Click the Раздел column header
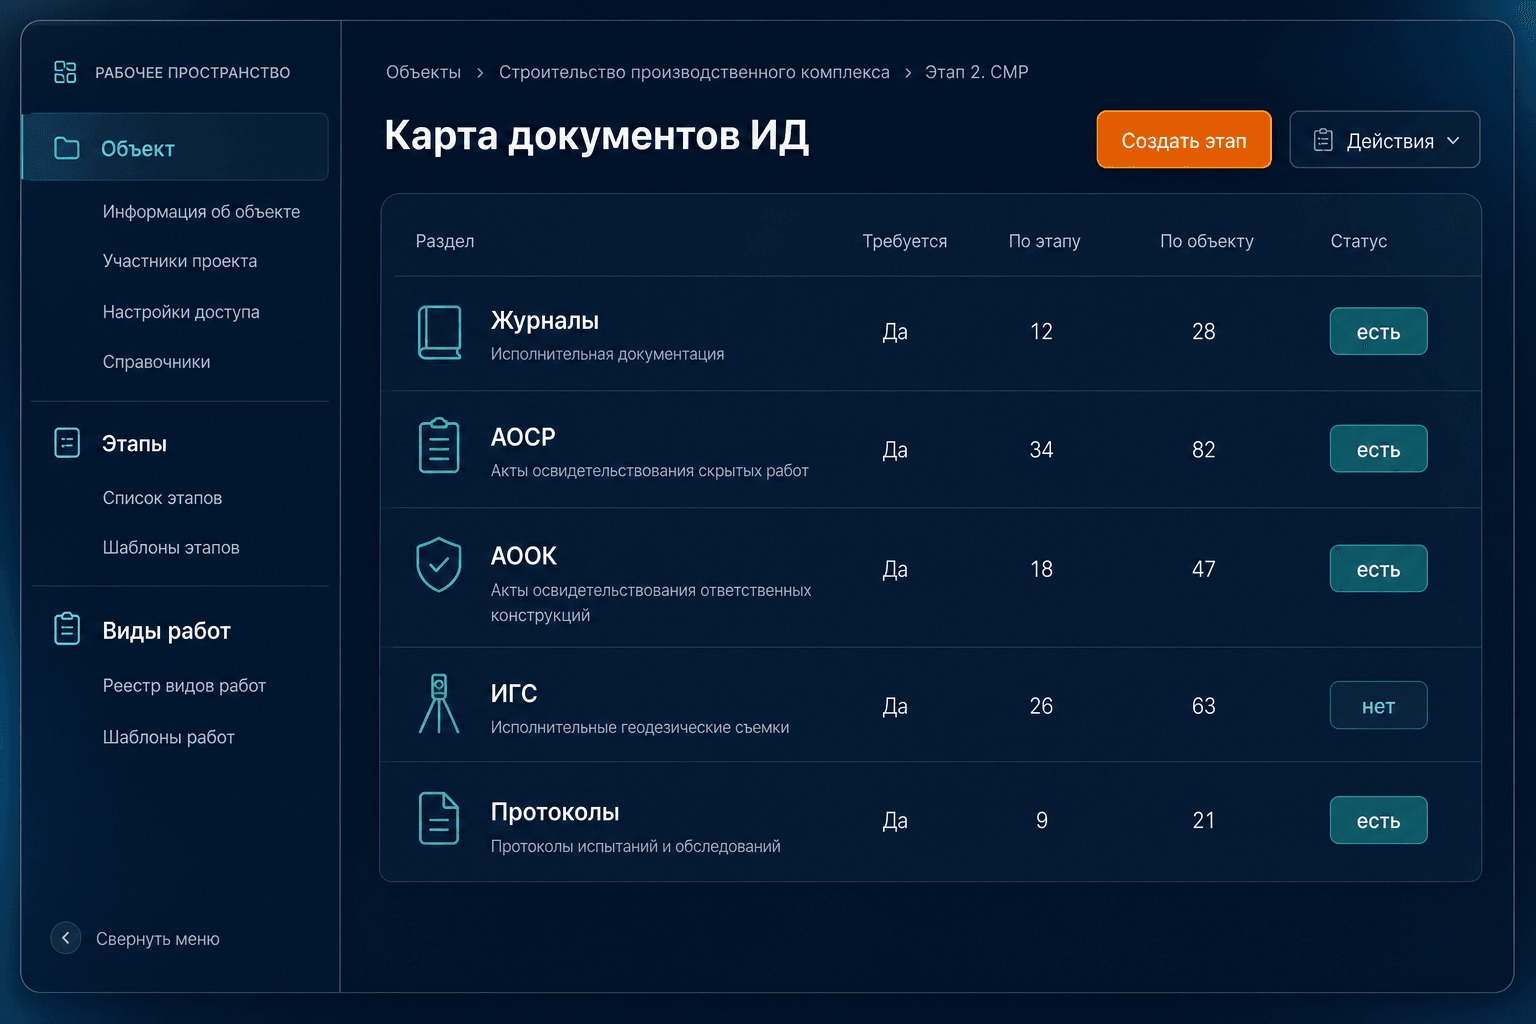Viewport: 1536px width, 1024px height. (445, 241)
